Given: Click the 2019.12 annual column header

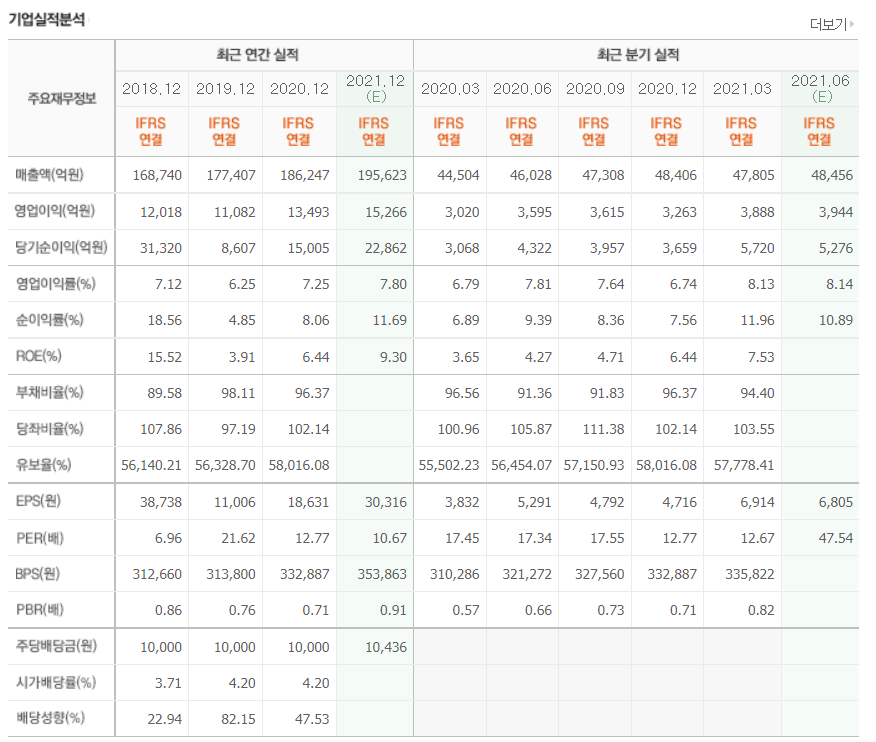Looking at the screenshot, I should pos(225,89).
